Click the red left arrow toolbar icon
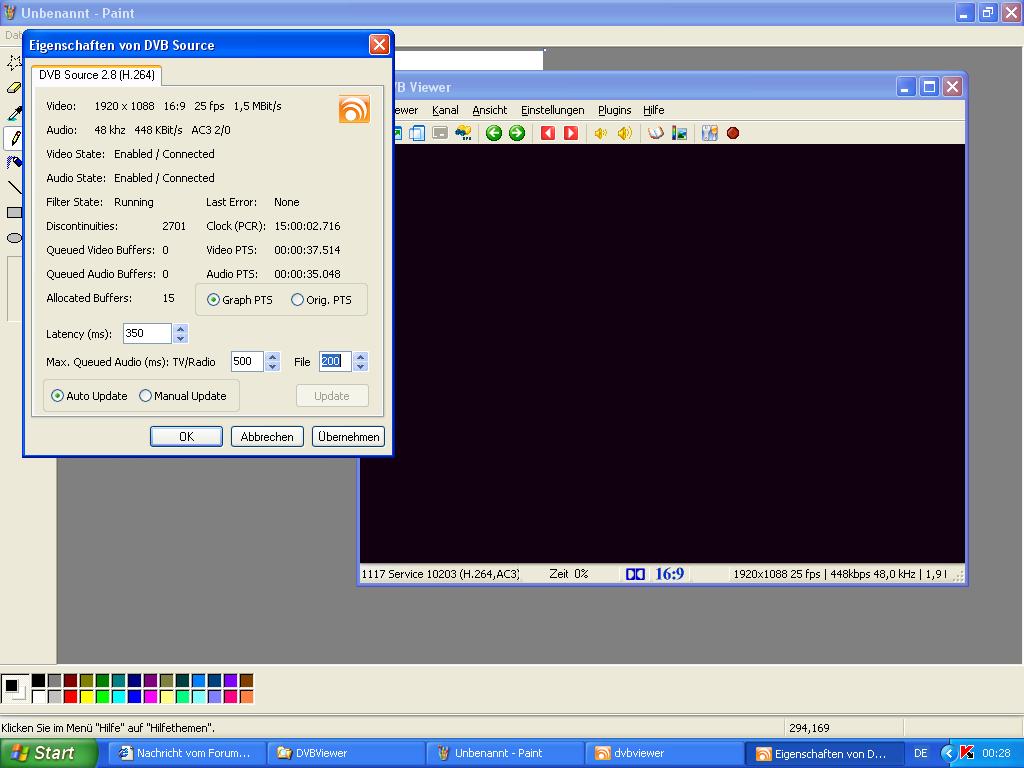 coord(548,133)
